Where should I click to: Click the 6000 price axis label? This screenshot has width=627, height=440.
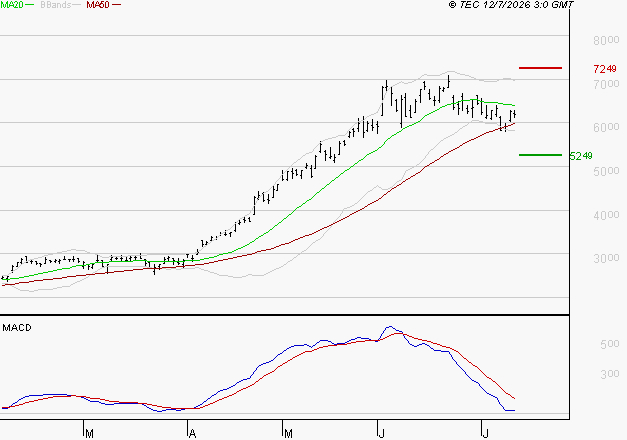click(x=606, y=127)
